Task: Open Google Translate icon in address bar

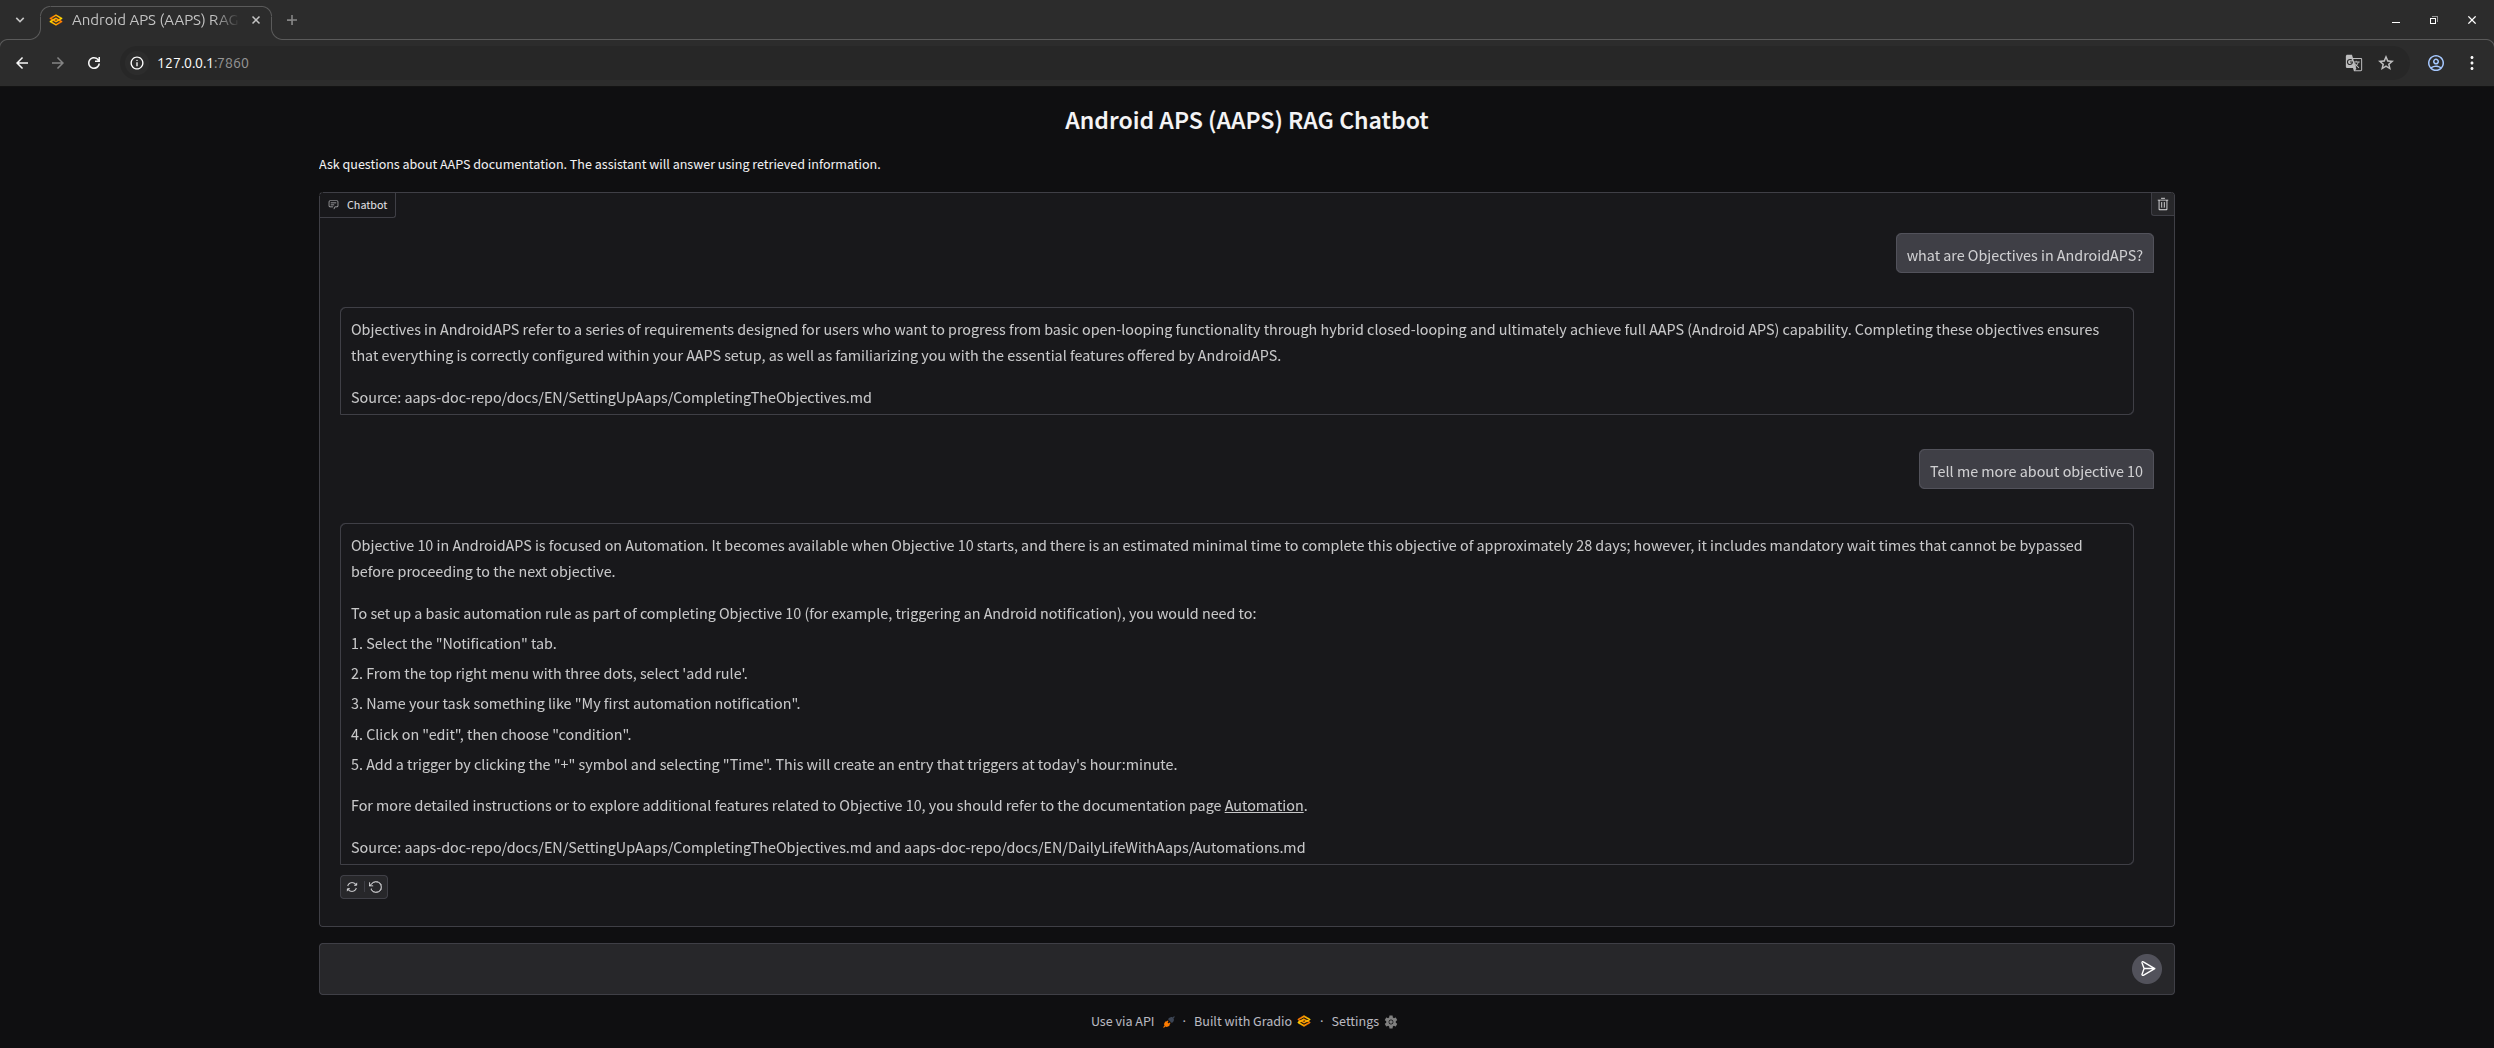Action: pyautogui.click(x=2353, y=62)
